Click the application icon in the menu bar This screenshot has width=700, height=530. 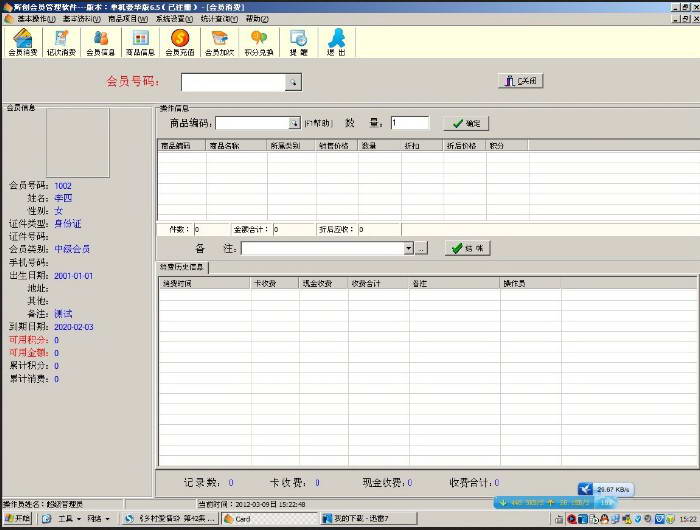pyautogui.click(x=8, y=19)
